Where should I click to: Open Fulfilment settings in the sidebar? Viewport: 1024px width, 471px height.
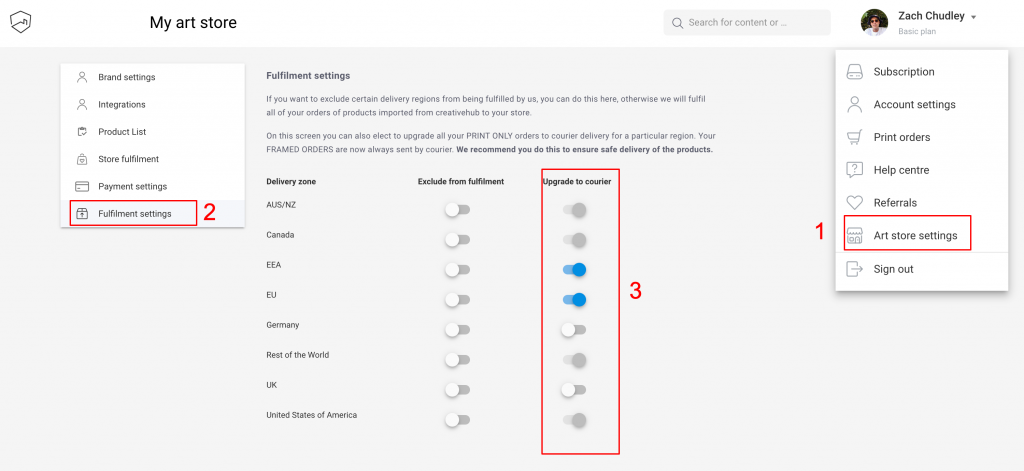[134, 214]
